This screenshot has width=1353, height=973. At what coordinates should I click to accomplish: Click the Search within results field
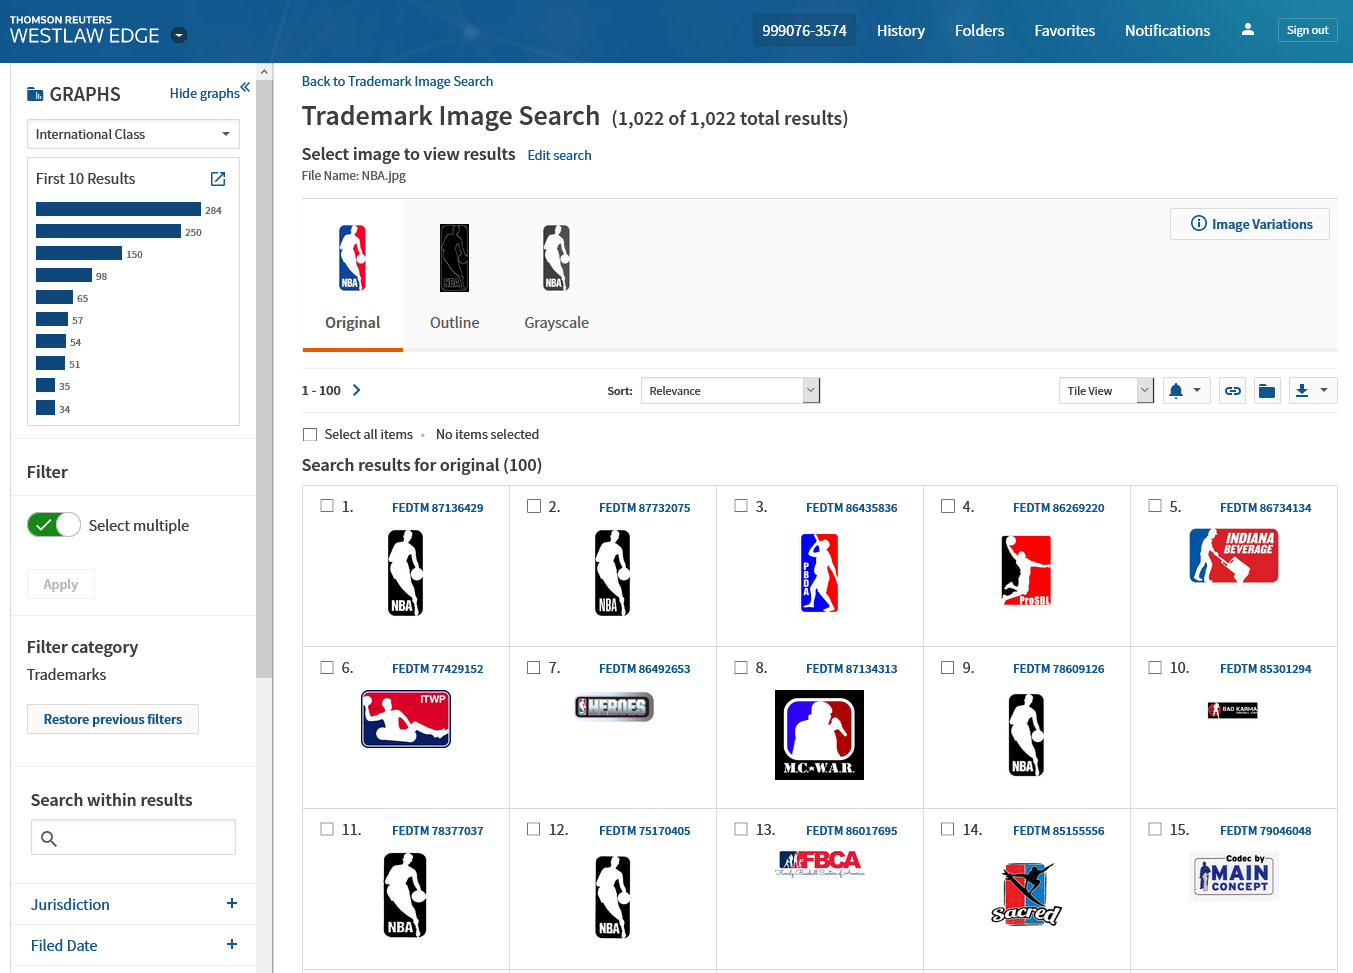point(133,837)
